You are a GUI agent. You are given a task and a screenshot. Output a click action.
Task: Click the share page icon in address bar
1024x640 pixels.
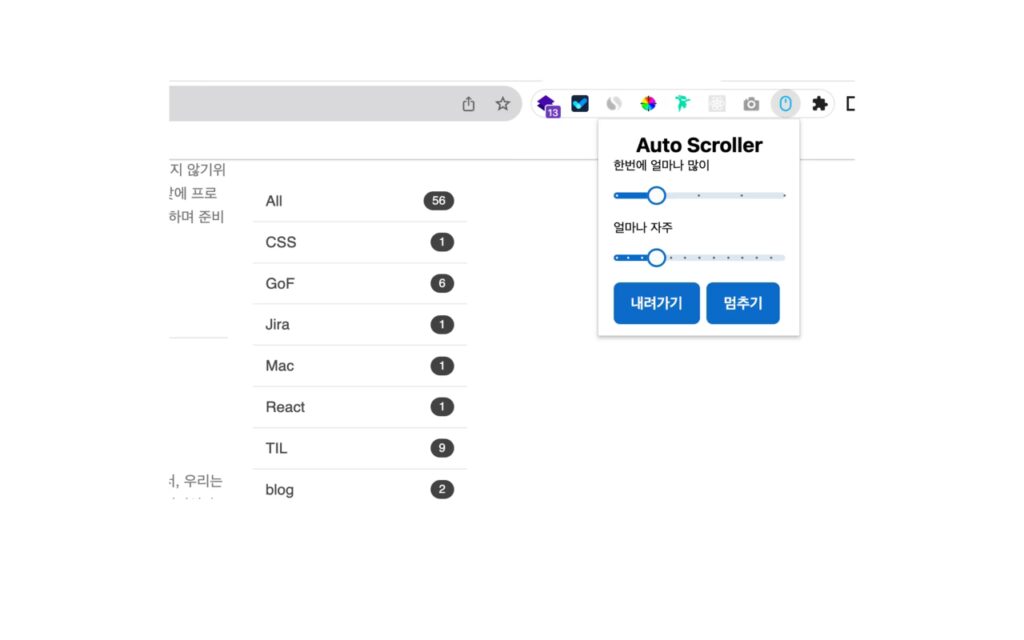coord(468,104)
